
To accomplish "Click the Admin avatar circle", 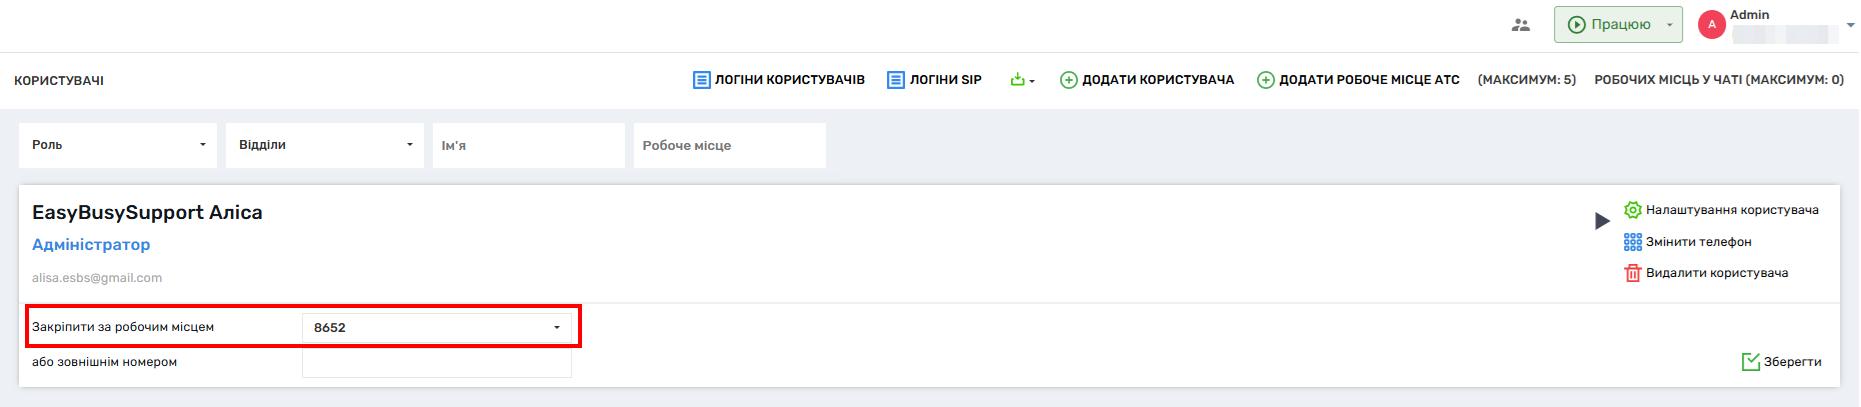I will pos(1712,25).
